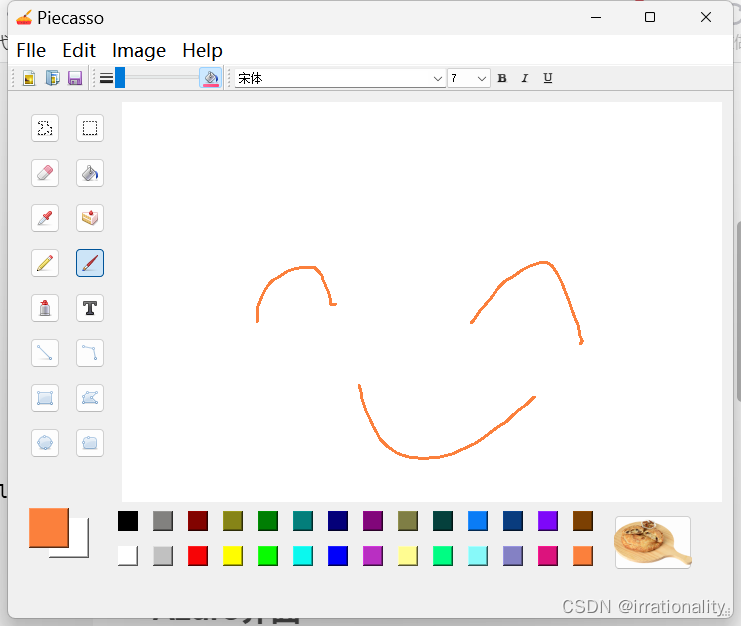The image size is (741, 626).
Task: Pick the dark gray color swatch
Action: pos(163,521)
